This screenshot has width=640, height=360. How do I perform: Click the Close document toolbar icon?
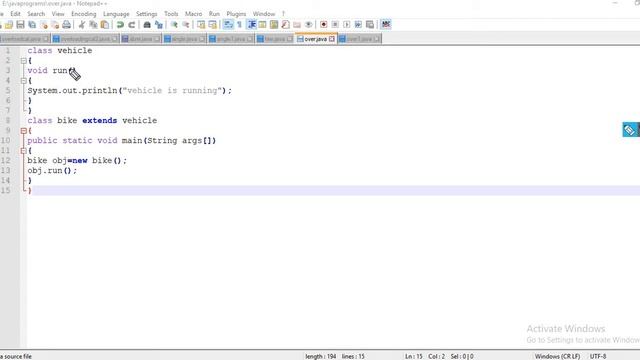pyautogui.click(x=43, y=25)
